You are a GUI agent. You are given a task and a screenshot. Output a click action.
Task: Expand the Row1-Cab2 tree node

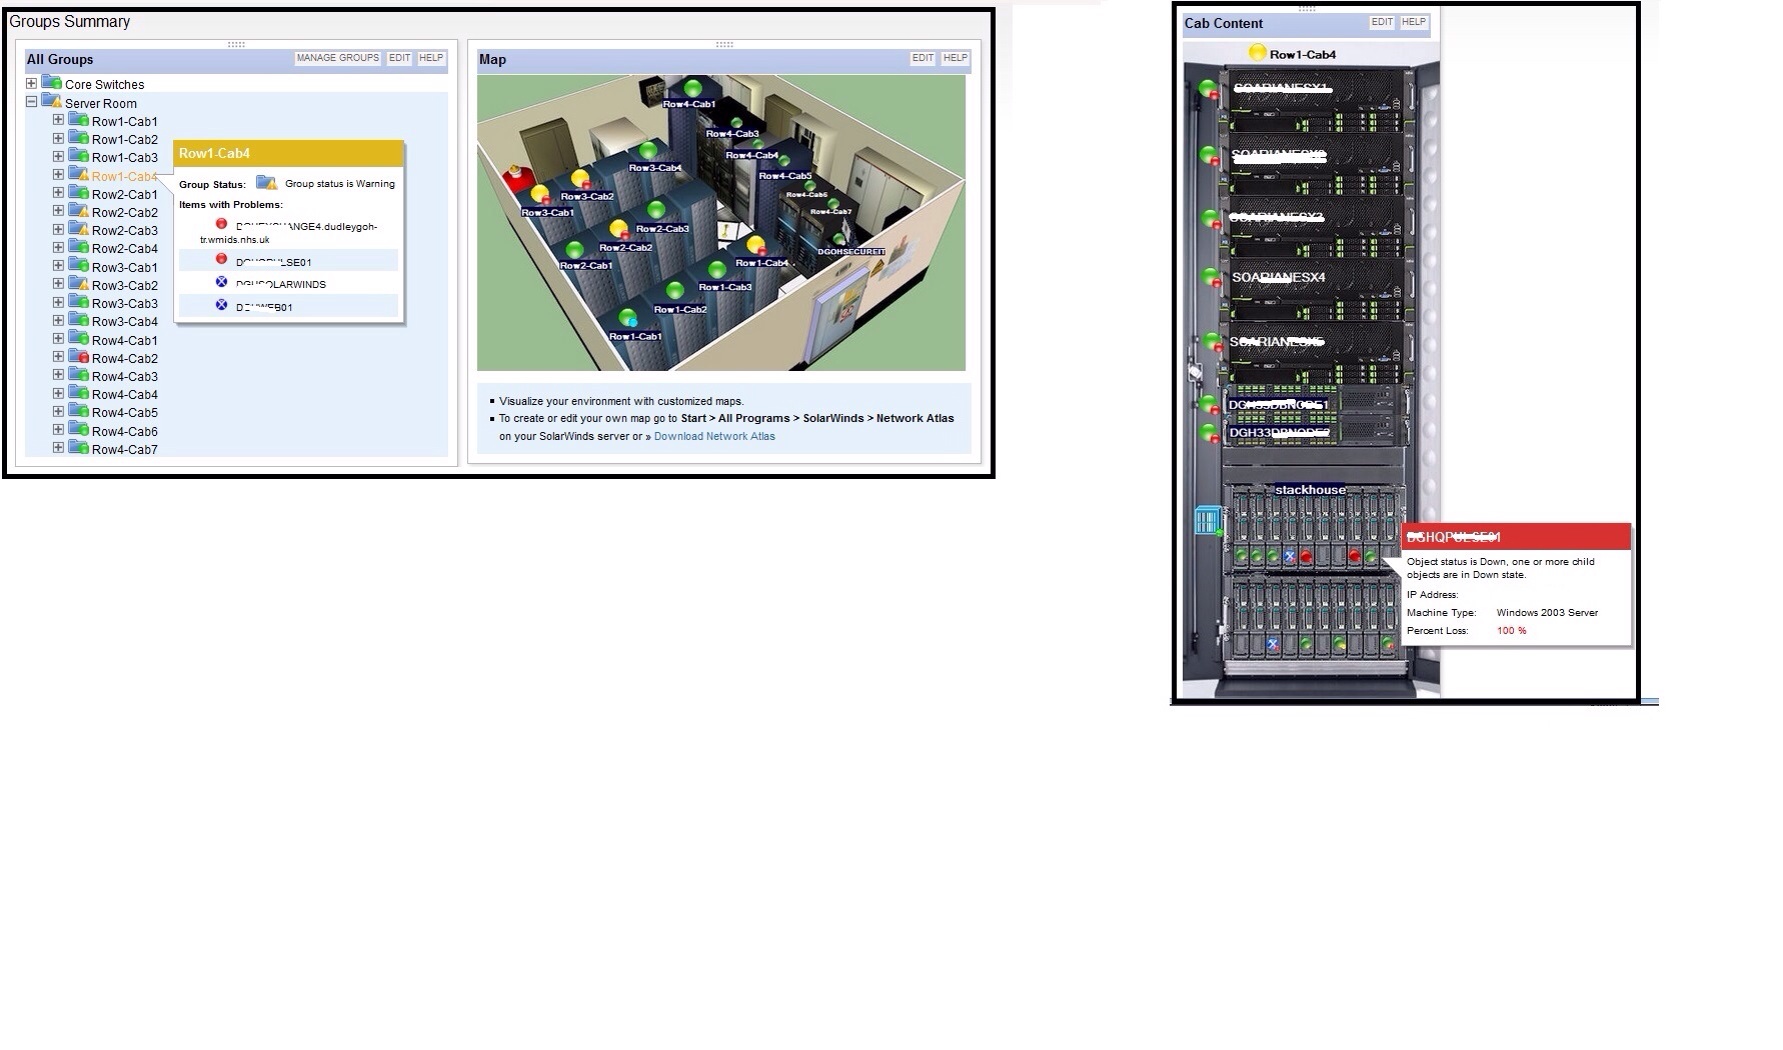pos(58,139)
